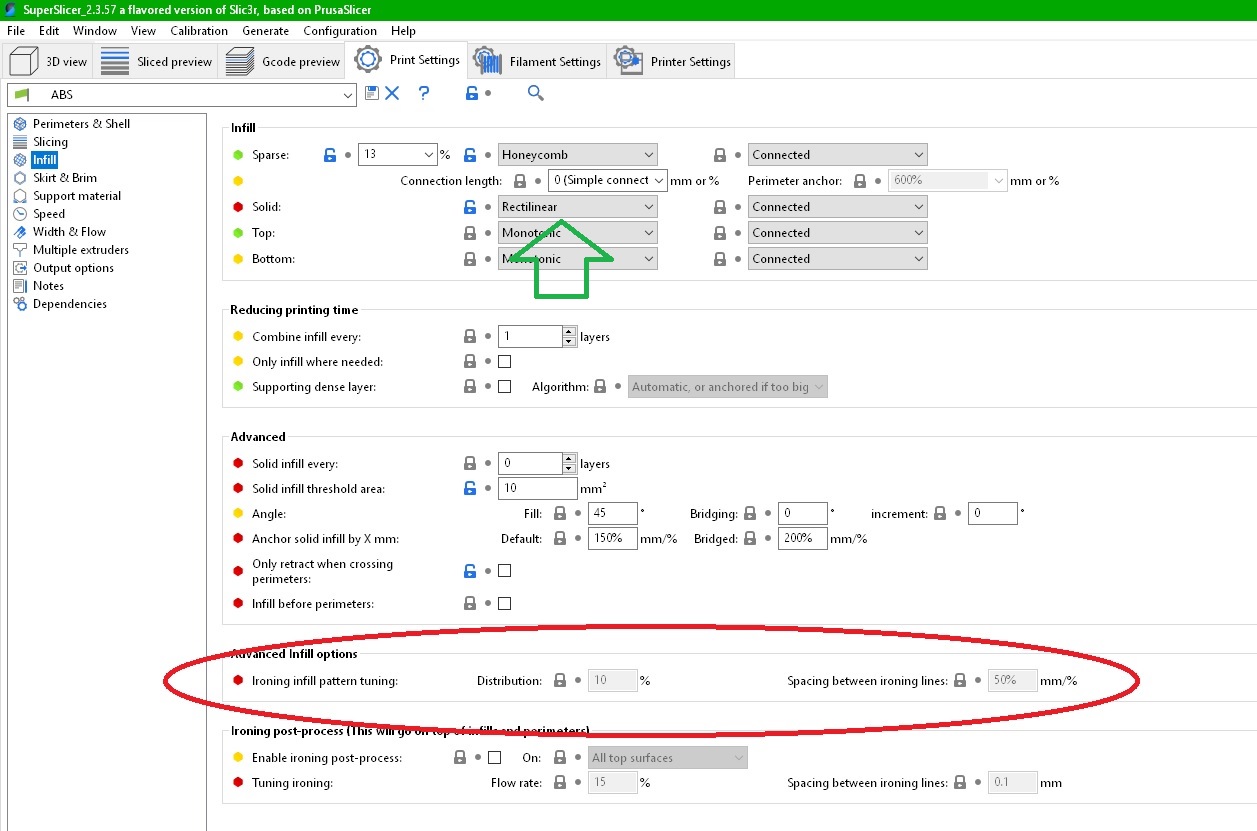Click the save preset floppy disk icon
The image size is (1257, 831).
[x=372, y=93]
